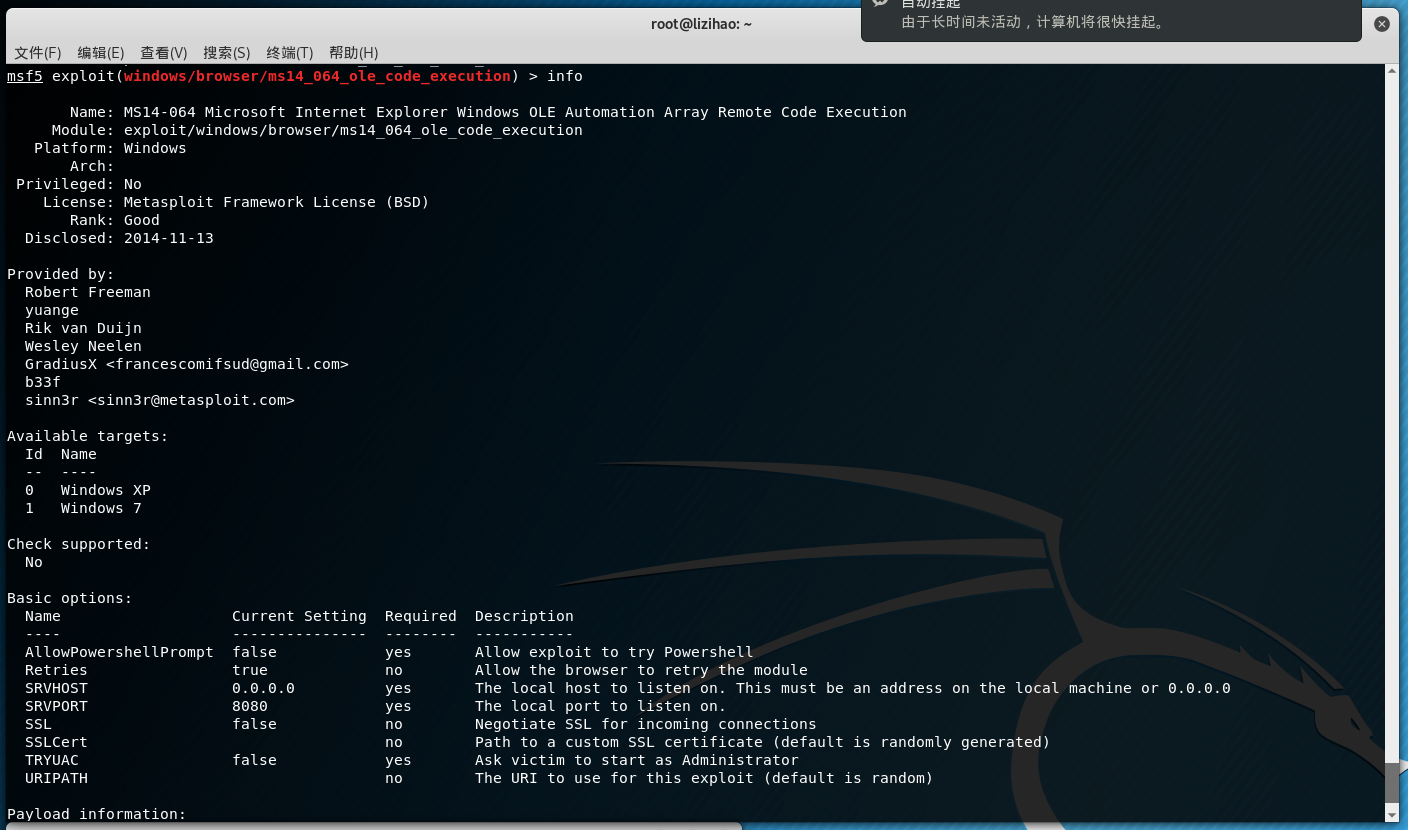Viewport: 1408px width, 830px height.
Task: Click the sinn3r metasploit email line
Action: coord(160,400)
